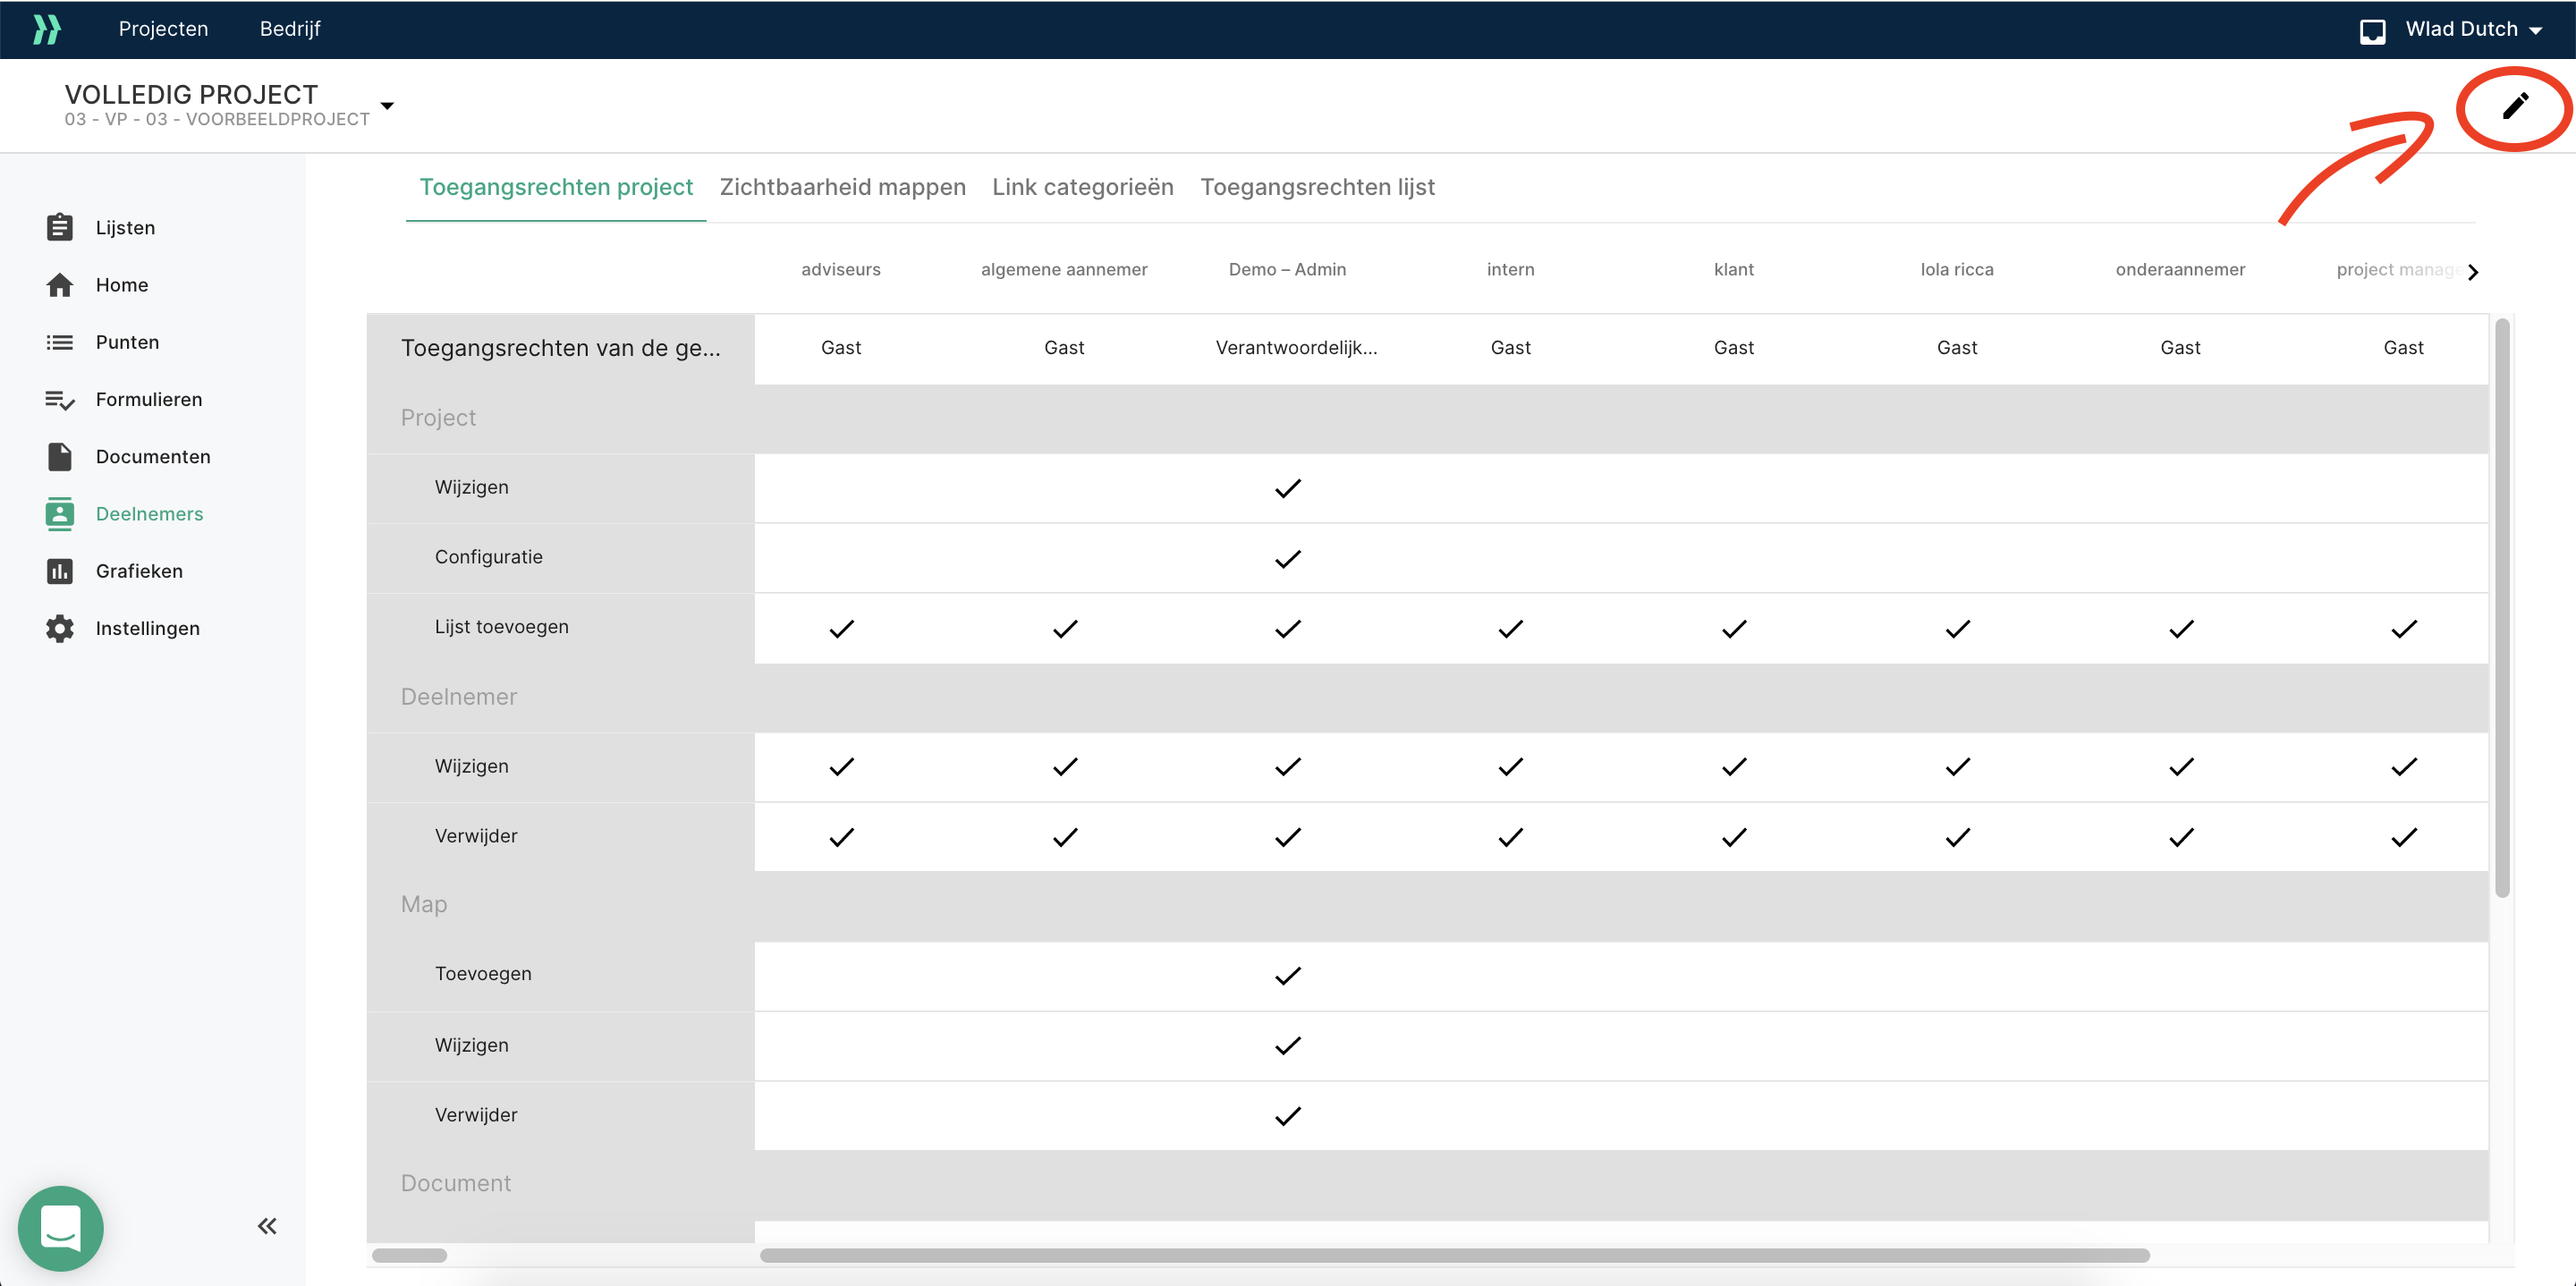Expand the VOLLEDIG PROJECT dropdown arrow
The image size is (2576, 1286).
click(387, 105)
